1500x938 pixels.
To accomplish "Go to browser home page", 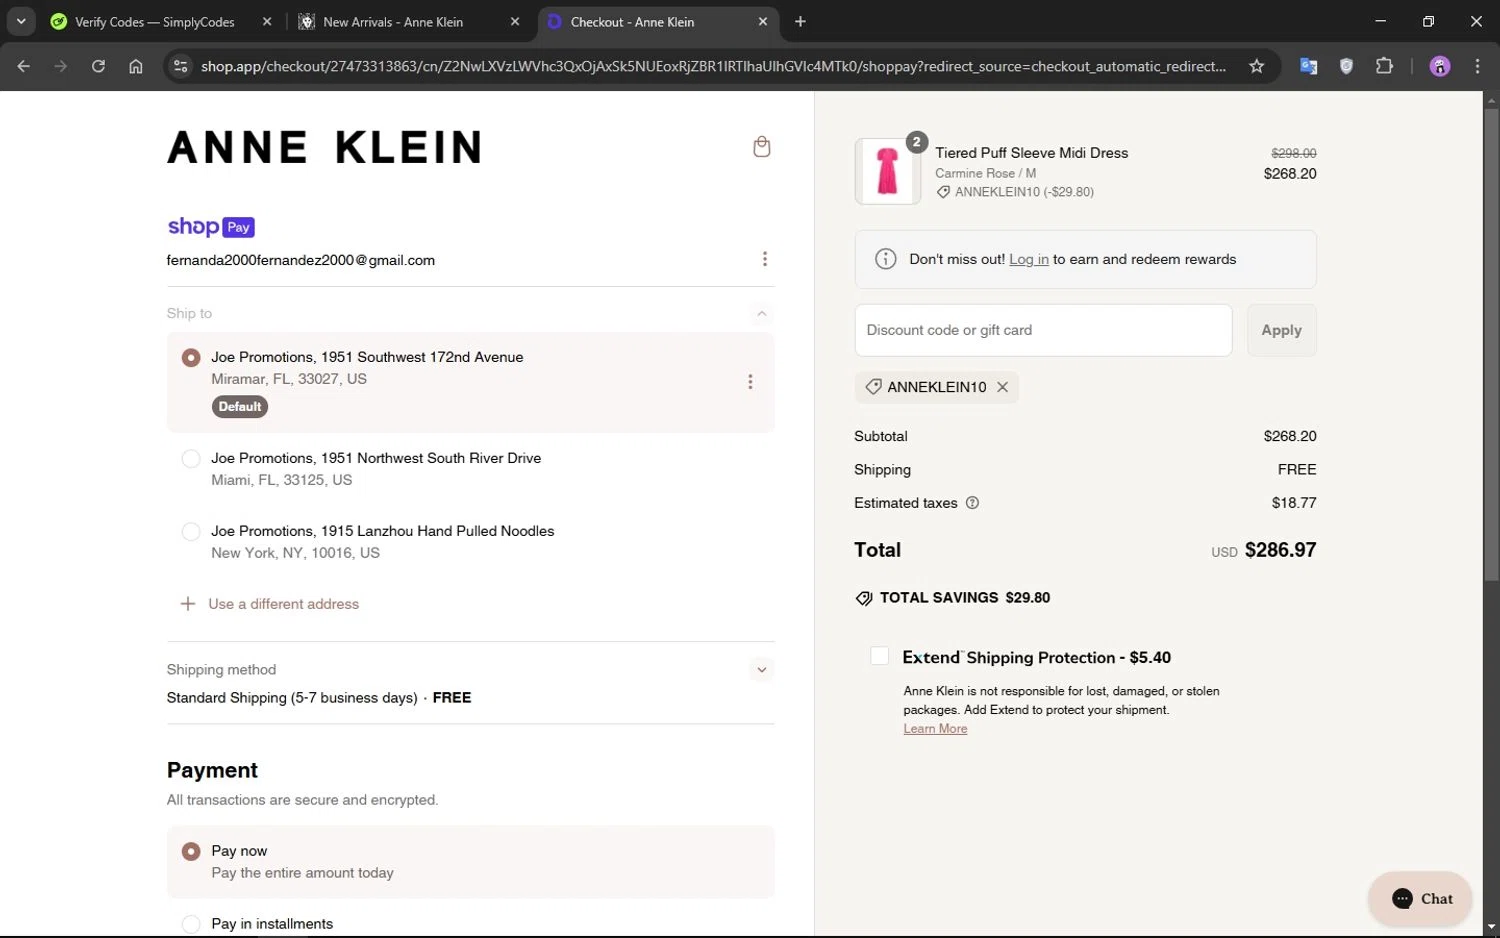I will 136,66.
